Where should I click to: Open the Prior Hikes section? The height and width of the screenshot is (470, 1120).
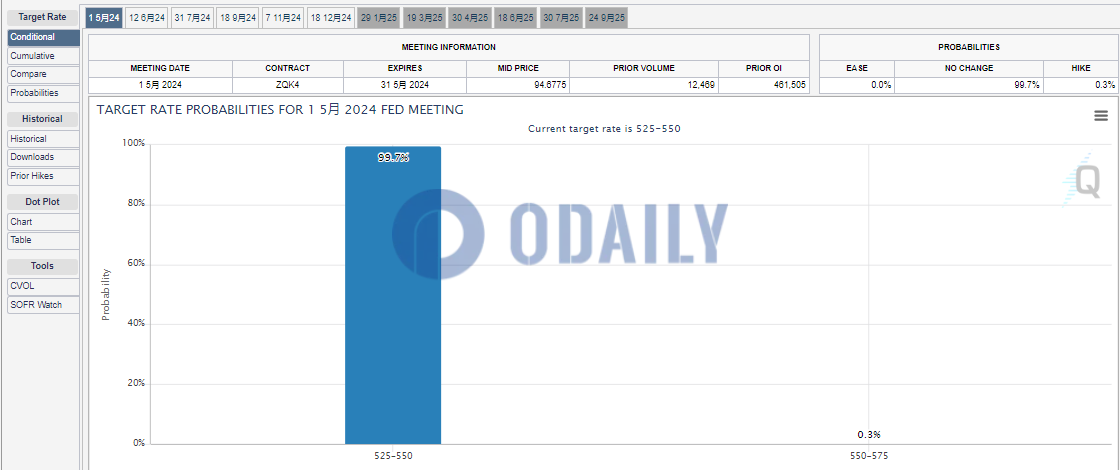tap(43, 176)
